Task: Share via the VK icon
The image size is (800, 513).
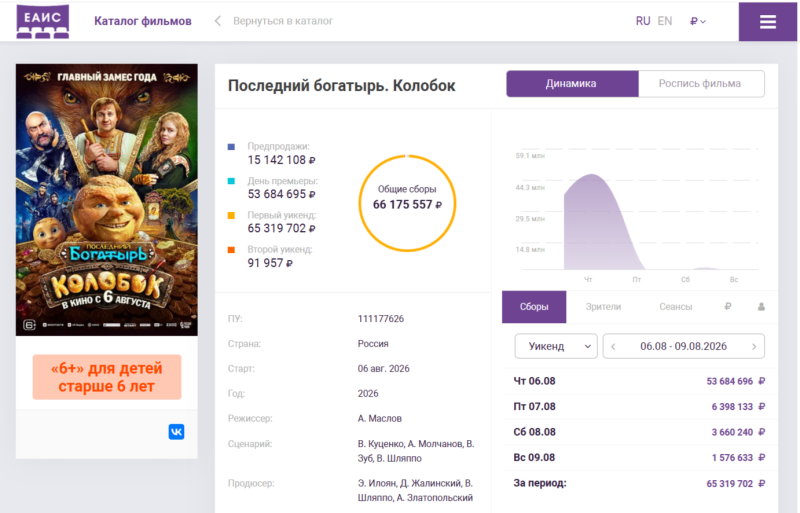Action: [x=177, y=432]
